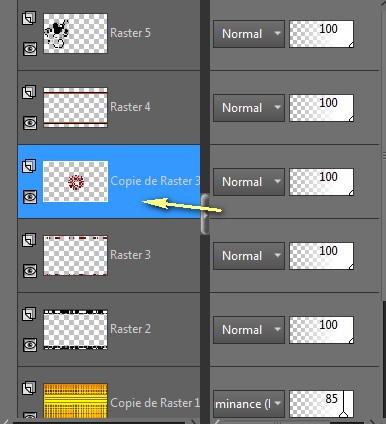Open blend mode dropdown for Copie de Raster 3
This screenshot has height=424, width=386.
click(249, 182)
